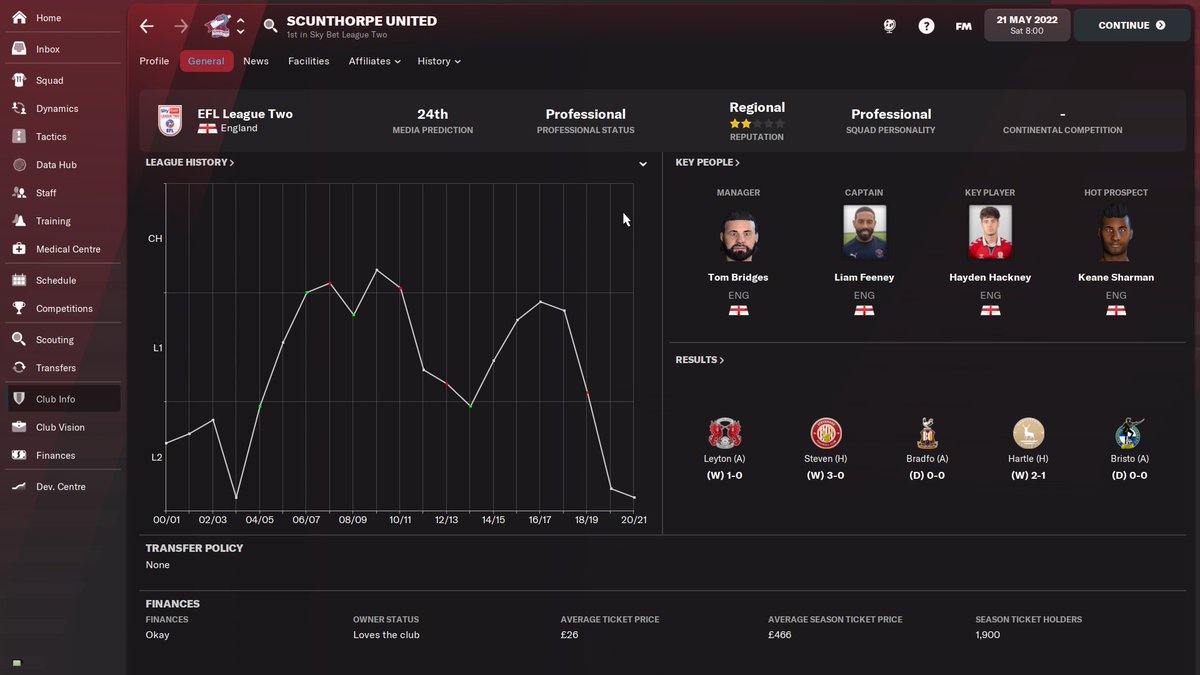The height and width of the screenshot is (675, 1200).
Task: Click Hayden Hackney portrait
Action: [x=990, y=233]
